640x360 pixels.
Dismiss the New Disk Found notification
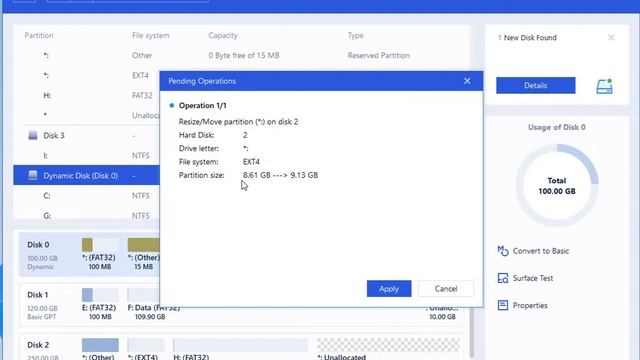[611, 38]
